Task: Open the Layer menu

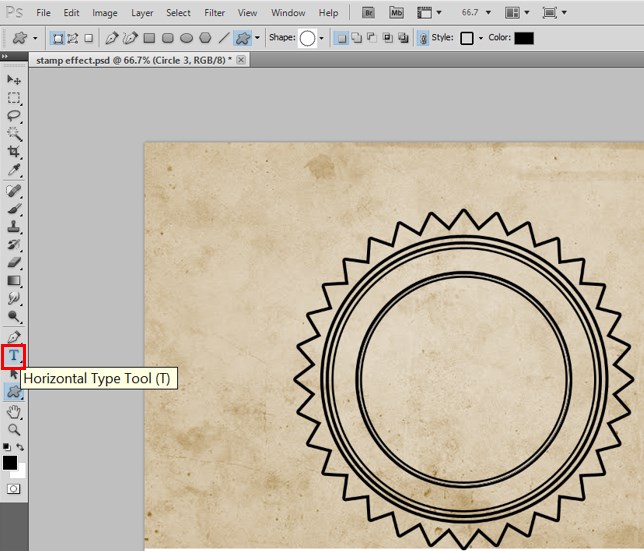Action: [x=142, y=13]
